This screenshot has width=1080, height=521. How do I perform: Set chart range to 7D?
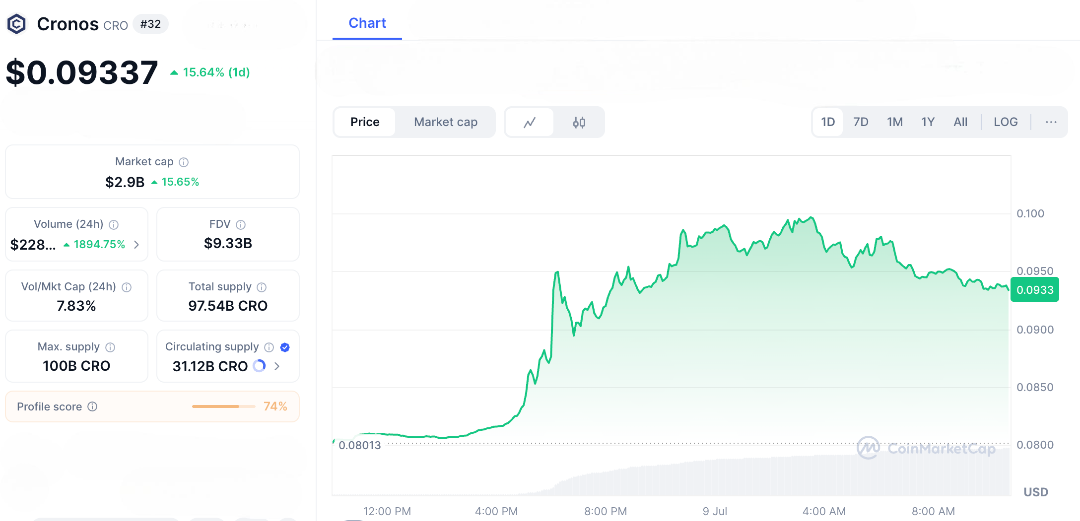tap(861, 122)
